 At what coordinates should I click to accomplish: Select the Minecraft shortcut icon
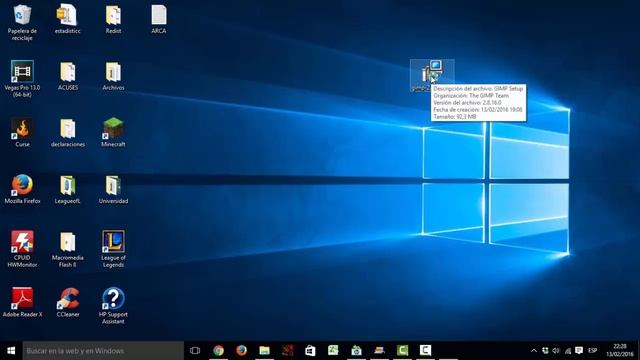(113, 133)
